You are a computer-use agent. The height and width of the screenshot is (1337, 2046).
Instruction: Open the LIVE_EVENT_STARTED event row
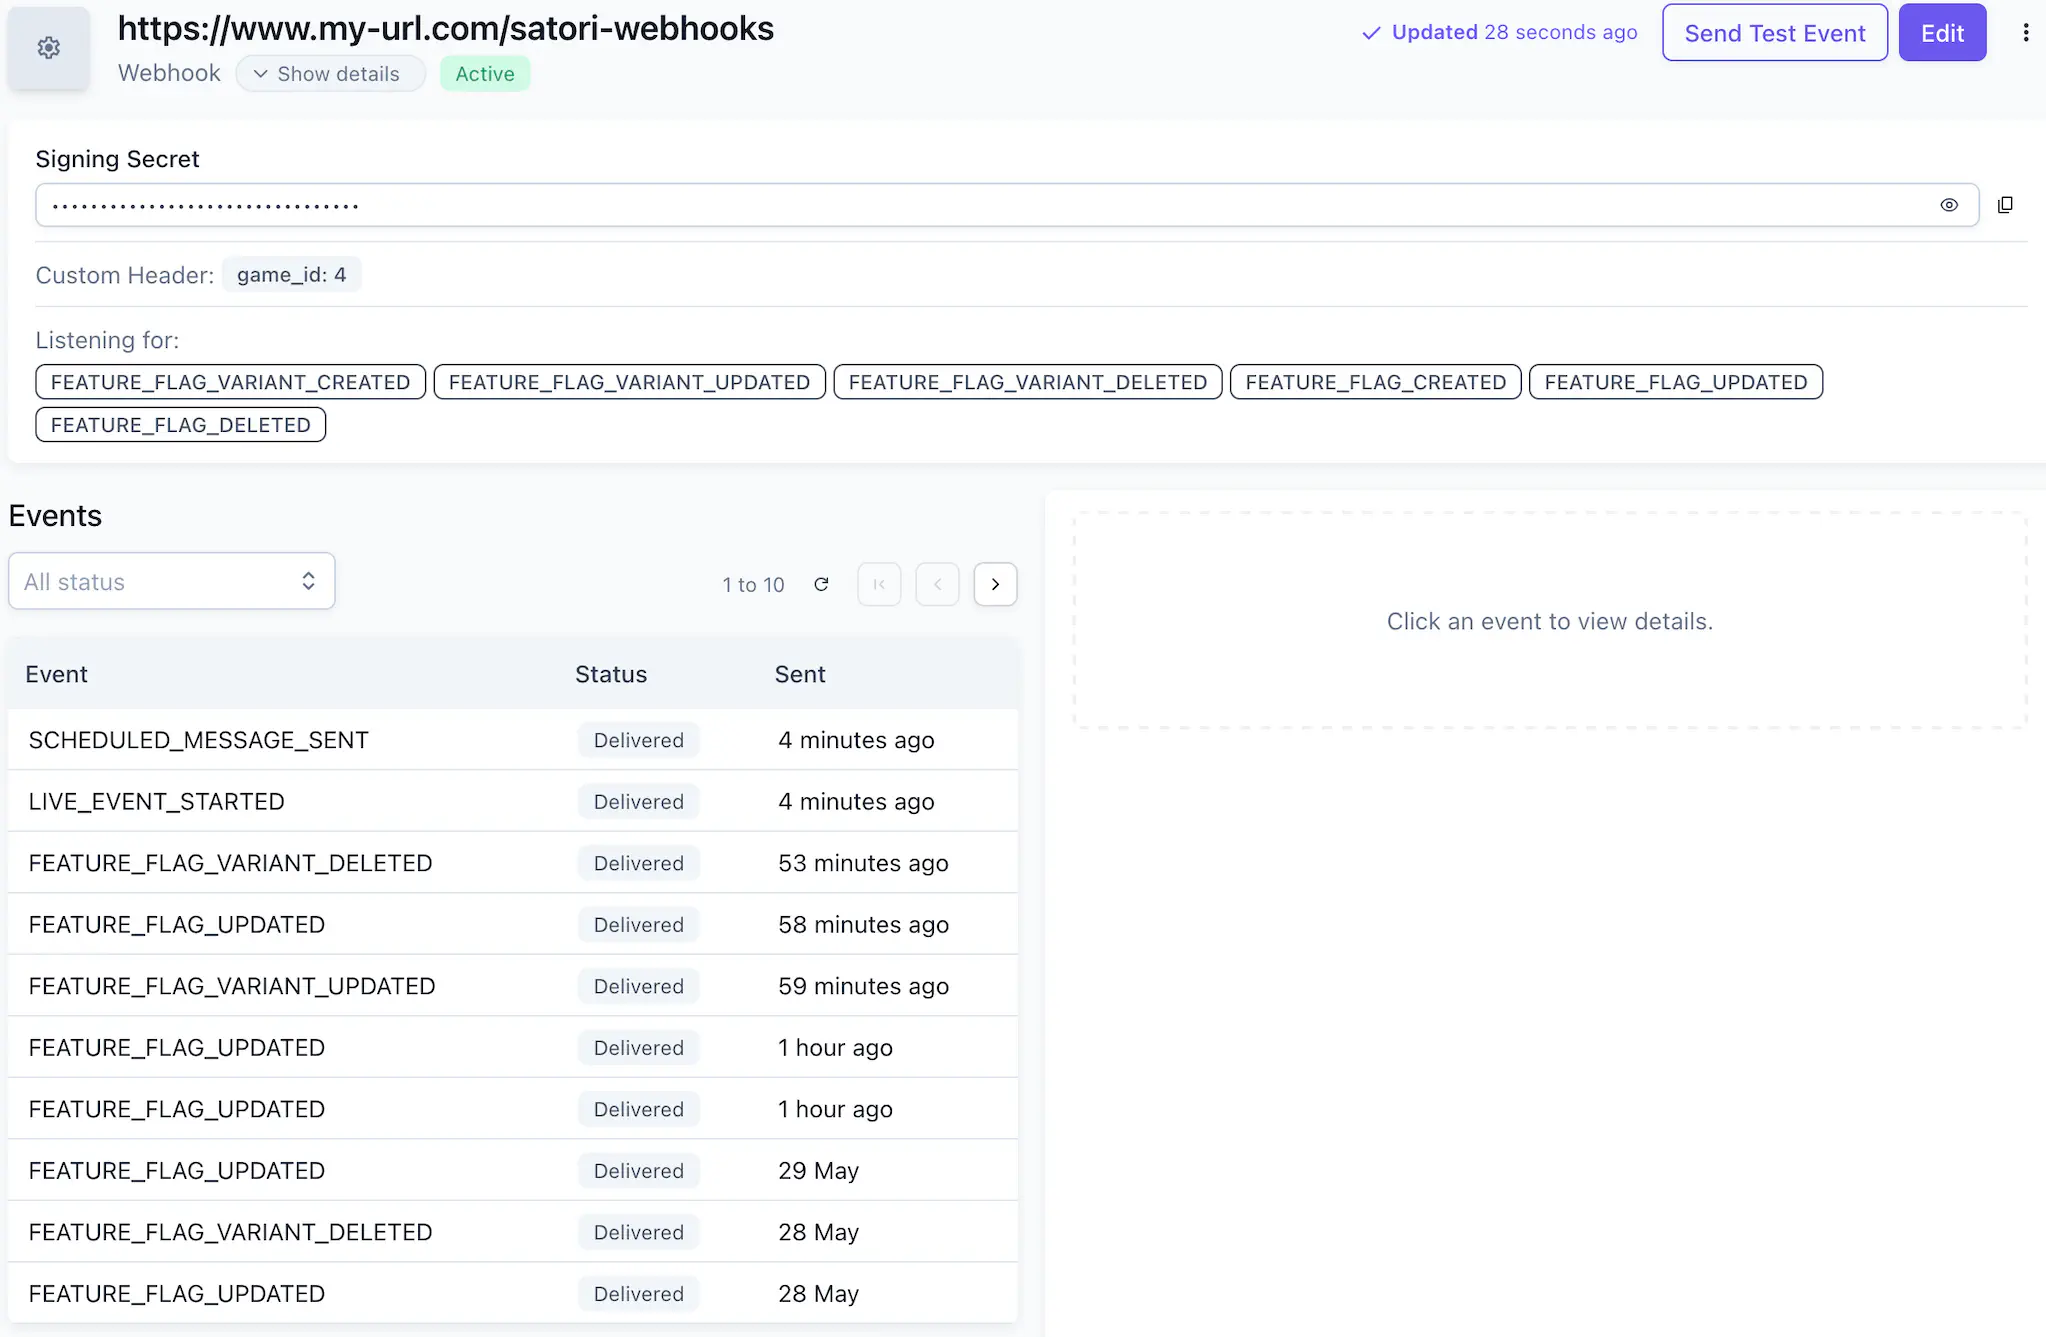click(x=513, y=801)
